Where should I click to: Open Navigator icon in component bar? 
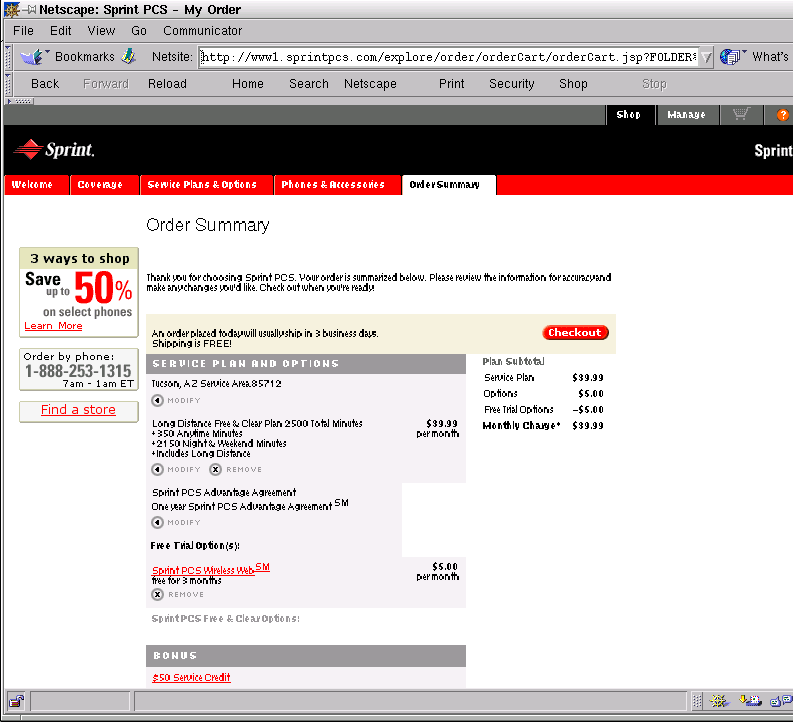pyautogui.click(x=719, y=701)
